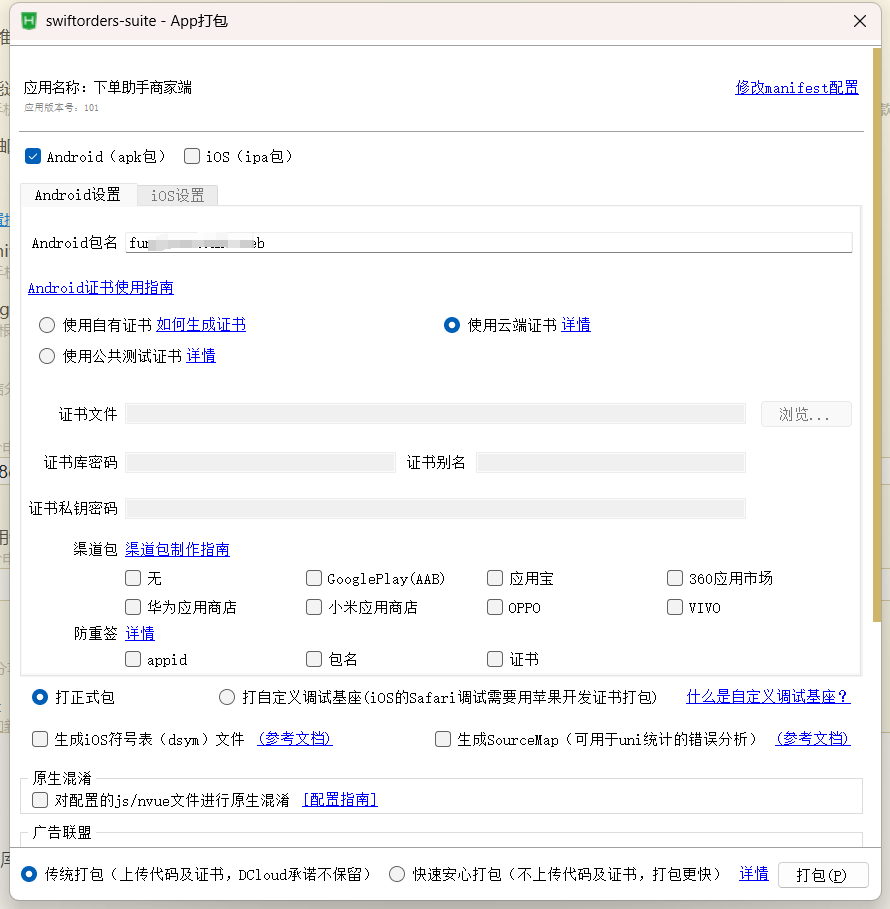Close the App打包 dialog window
This screenshot has height=909, width=890.
[x=859, y=20]
